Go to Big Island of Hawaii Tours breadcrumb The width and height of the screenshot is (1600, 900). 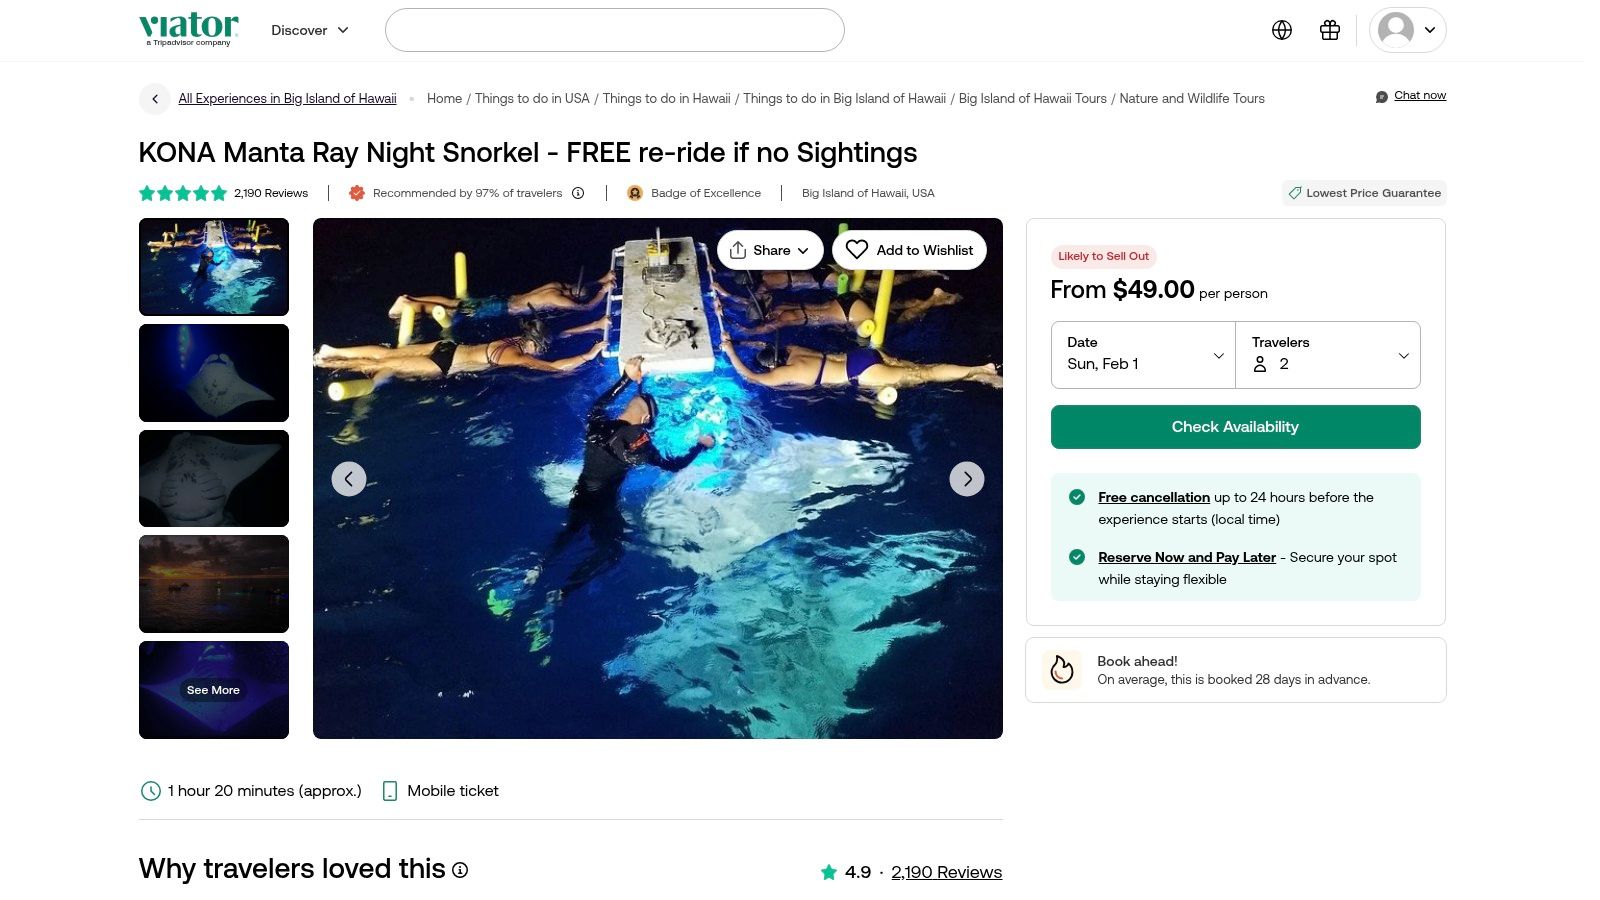[1032, 99]
